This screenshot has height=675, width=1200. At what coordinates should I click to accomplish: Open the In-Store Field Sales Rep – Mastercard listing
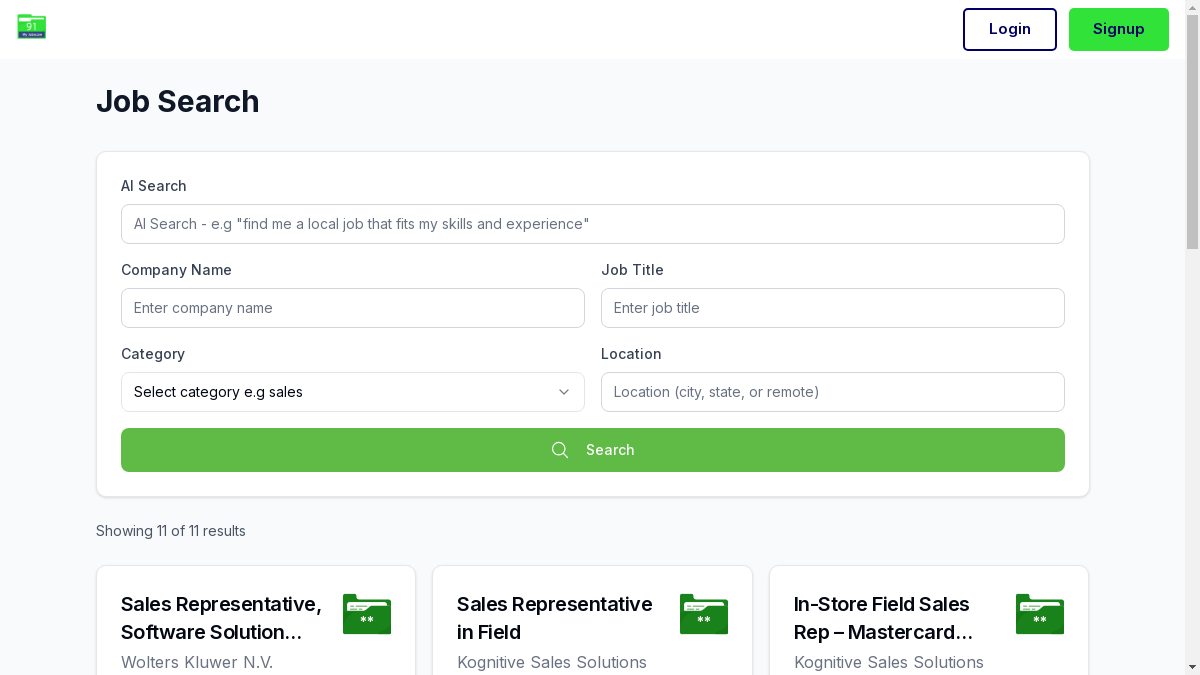click(x=882, y=618)
